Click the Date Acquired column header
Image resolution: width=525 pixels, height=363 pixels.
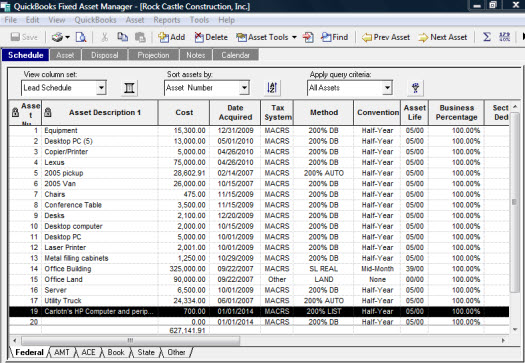235,113
